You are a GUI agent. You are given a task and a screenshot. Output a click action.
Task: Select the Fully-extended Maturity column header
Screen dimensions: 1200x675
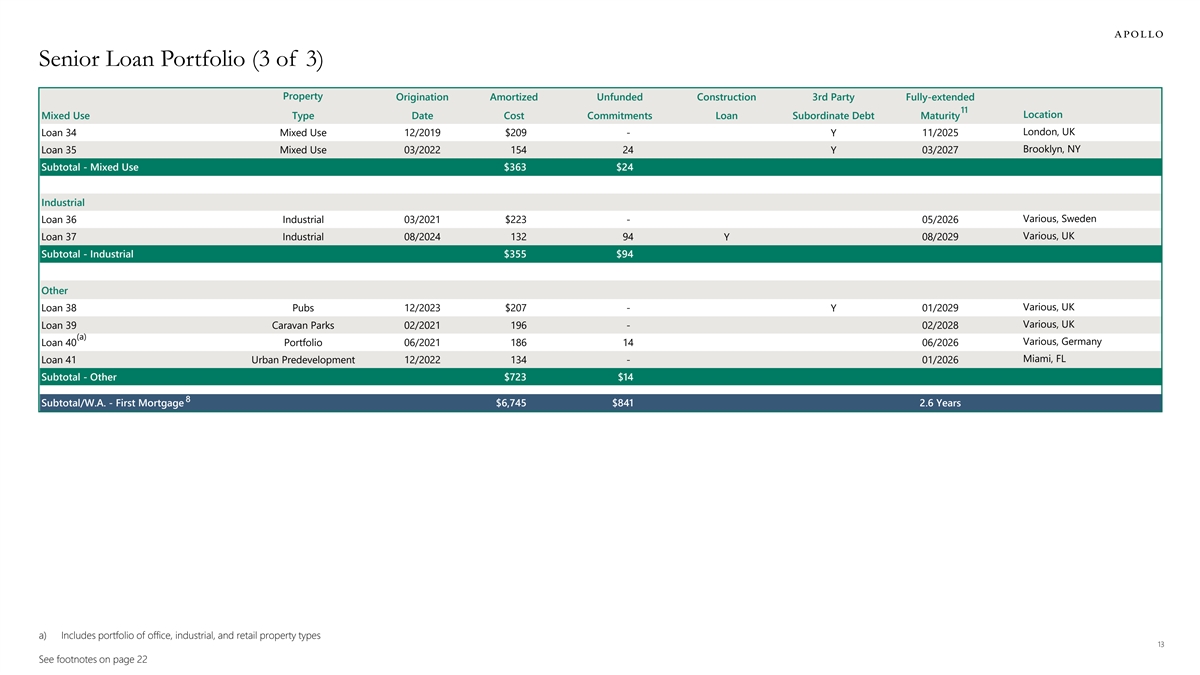[x=939, y=106]
